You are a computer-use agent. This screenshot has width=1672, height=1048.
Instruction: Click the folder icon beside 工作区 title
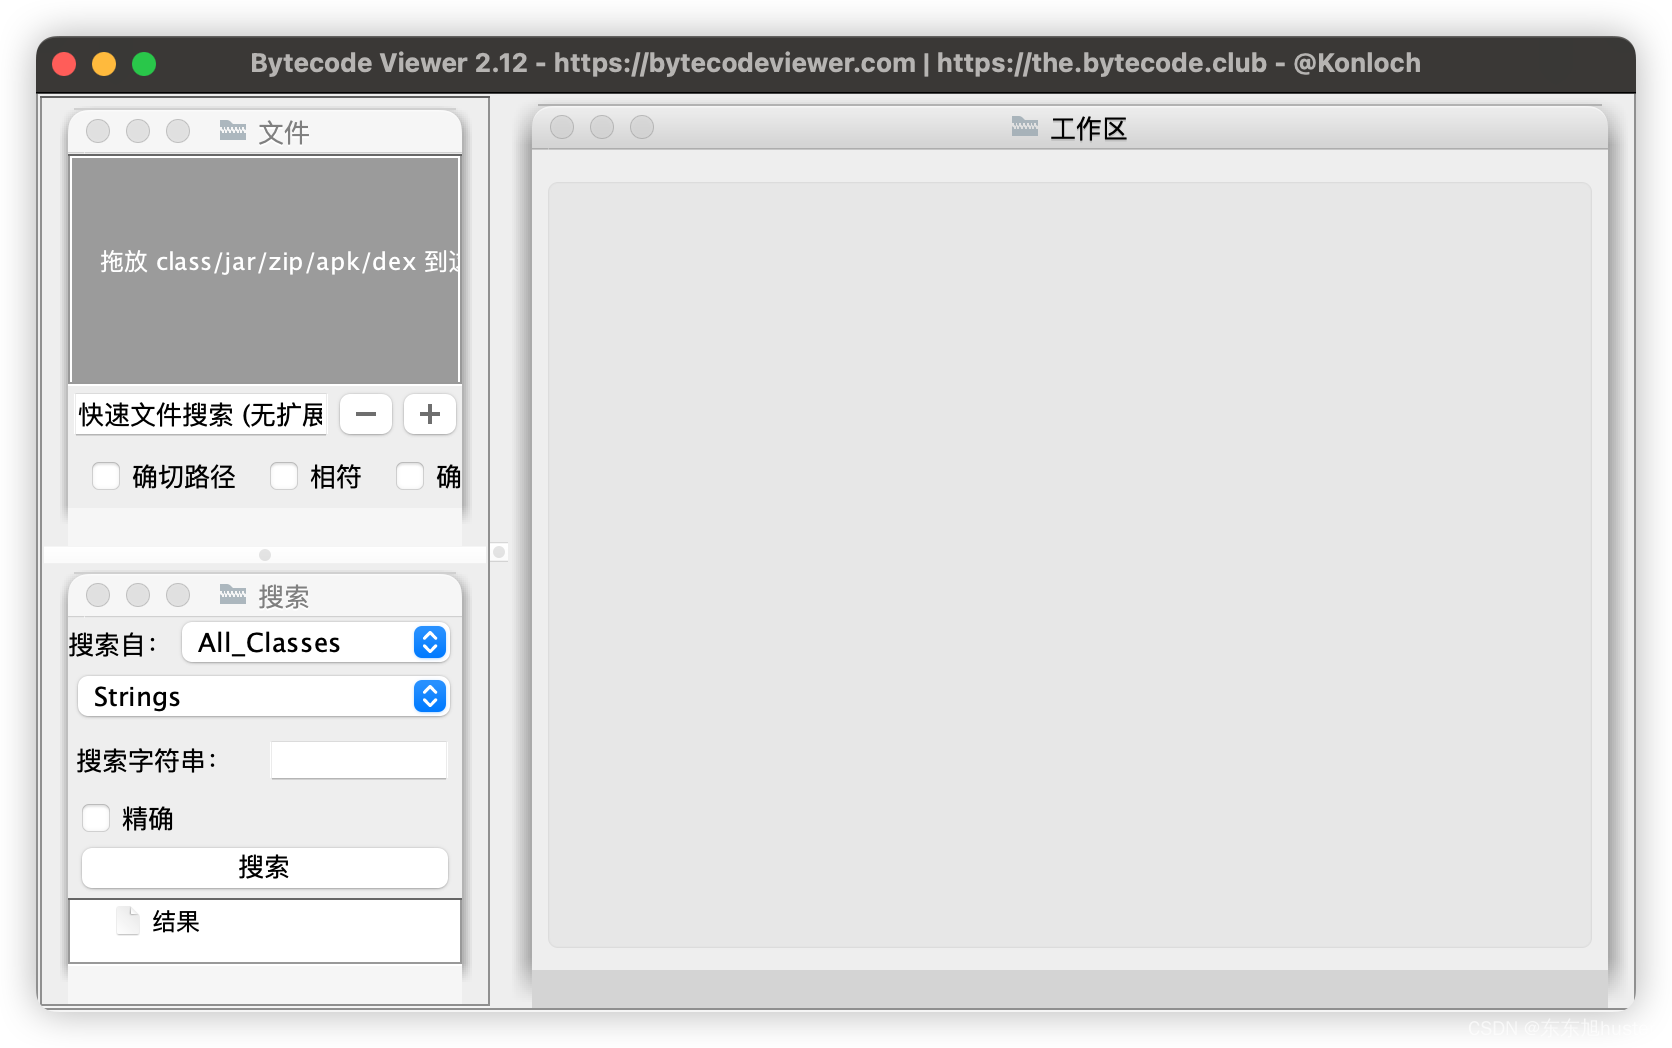click(x=1025, y=126)
